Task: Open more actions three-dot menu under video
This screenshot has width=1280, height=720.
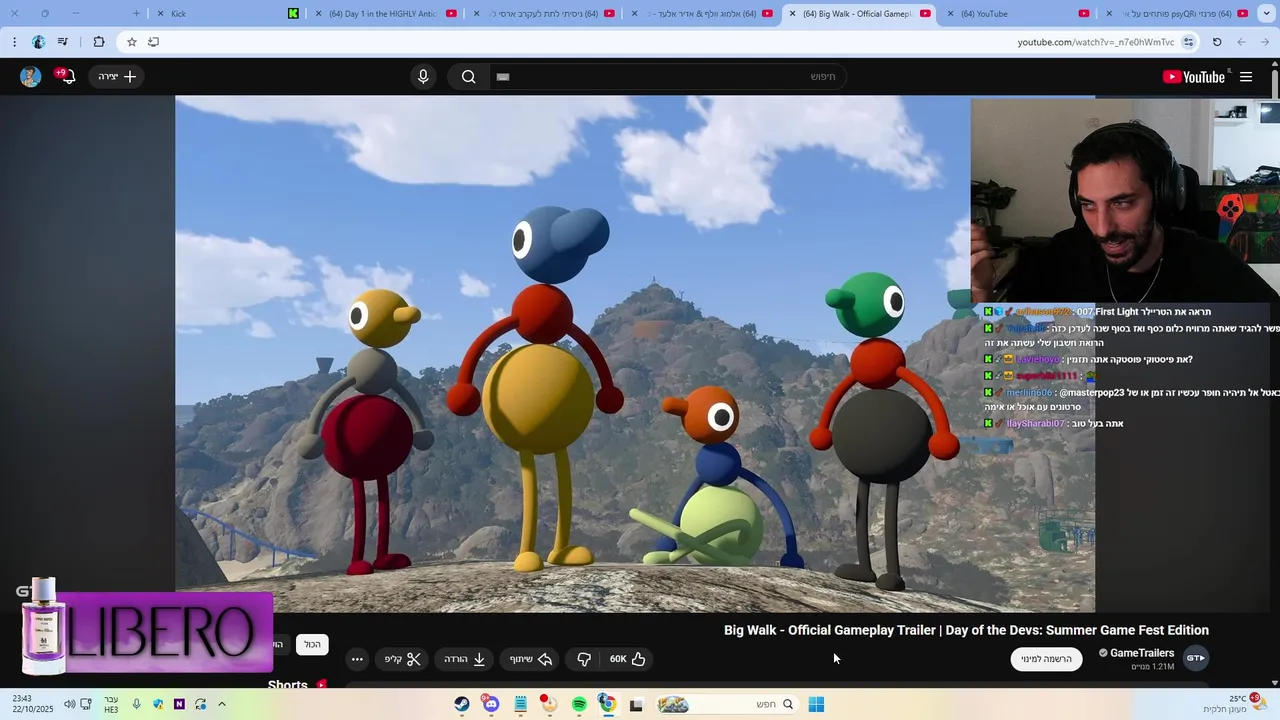Action: coord(357,659)
